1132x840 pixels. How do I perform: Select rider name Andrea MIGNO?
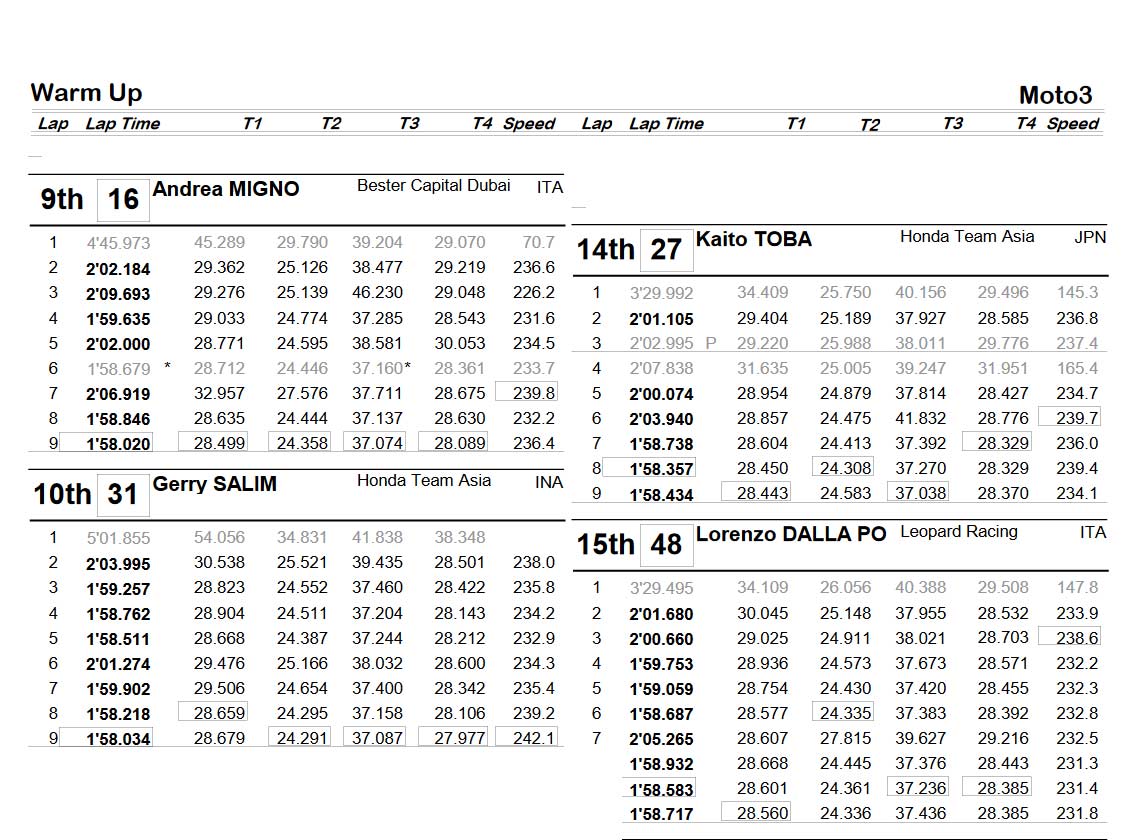(226, 189)
